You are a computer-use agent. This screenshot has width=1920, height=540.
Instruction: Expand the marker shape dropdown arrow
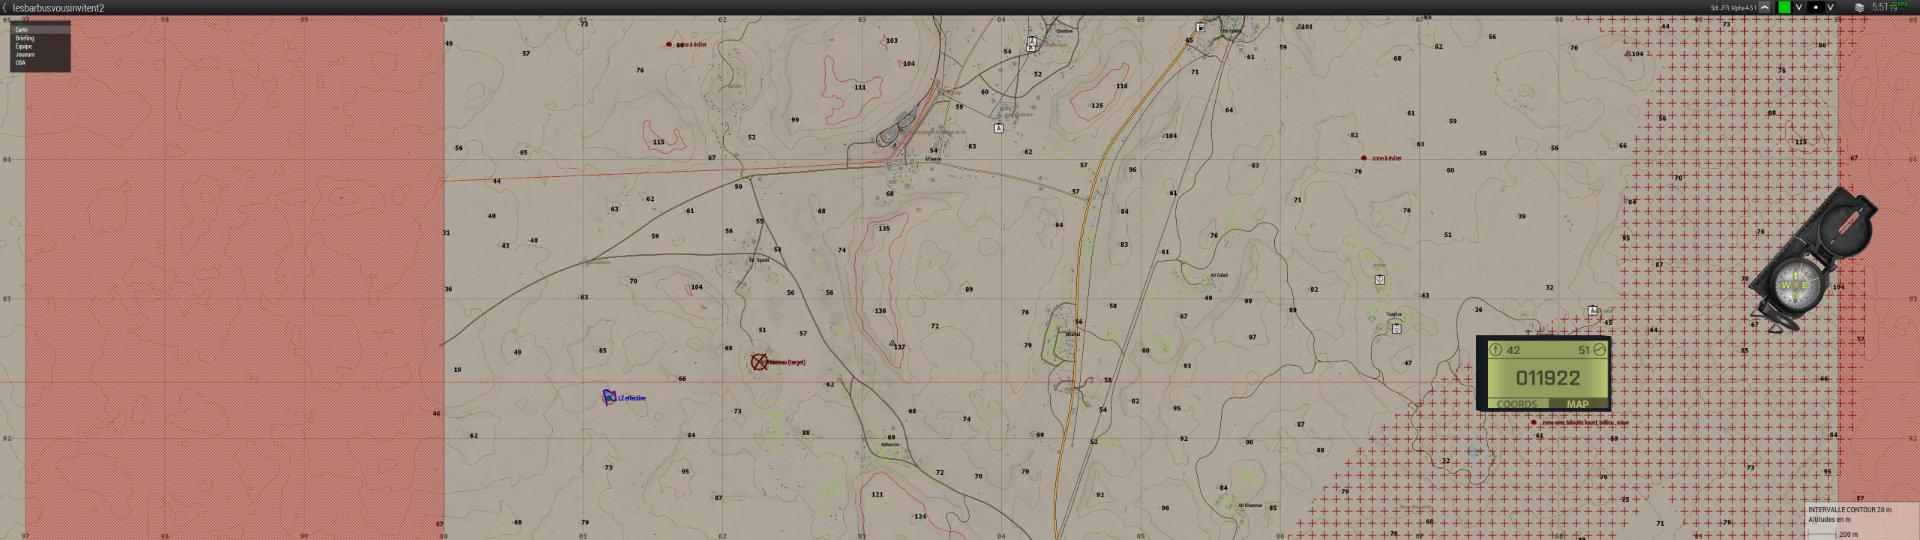pyautogui.click(x=1831, y=7)
